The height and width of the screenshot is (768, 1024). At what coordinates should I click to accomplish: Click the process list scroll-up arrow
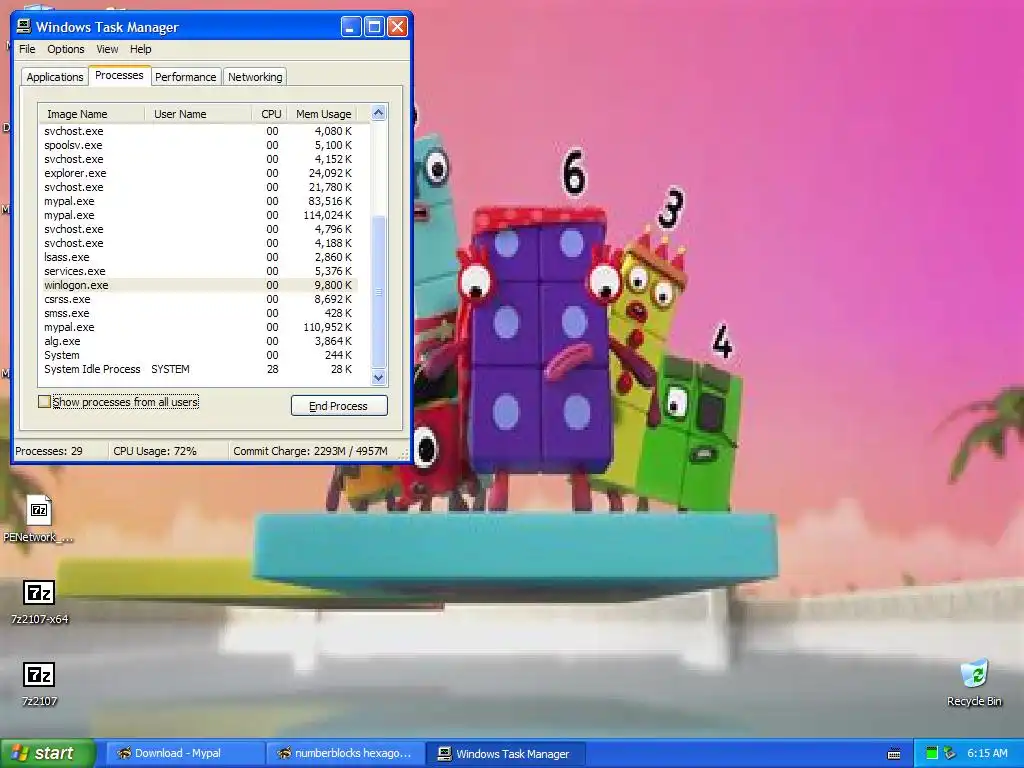pos(378,113)
